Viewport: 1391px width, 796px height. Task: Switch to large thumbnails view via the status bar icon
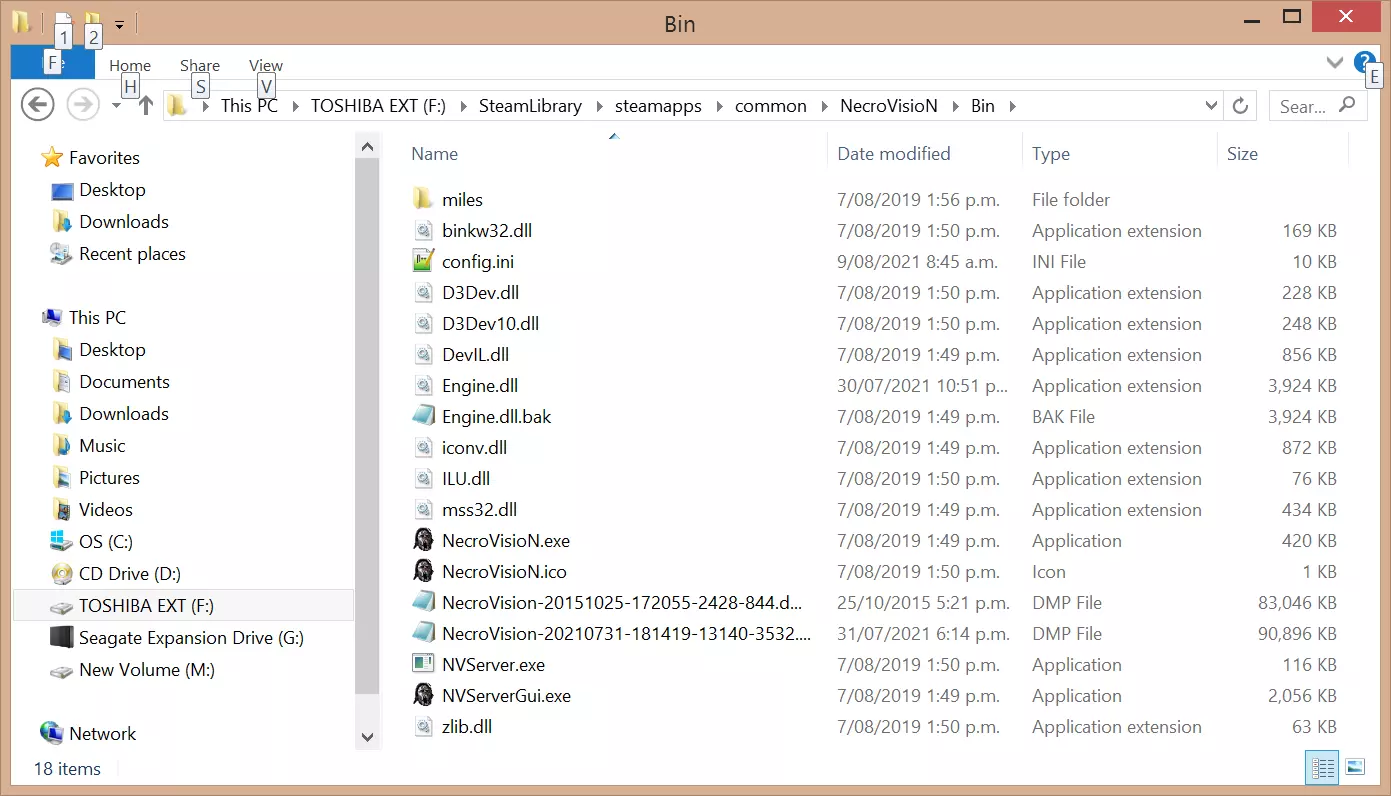point(1355,768)
